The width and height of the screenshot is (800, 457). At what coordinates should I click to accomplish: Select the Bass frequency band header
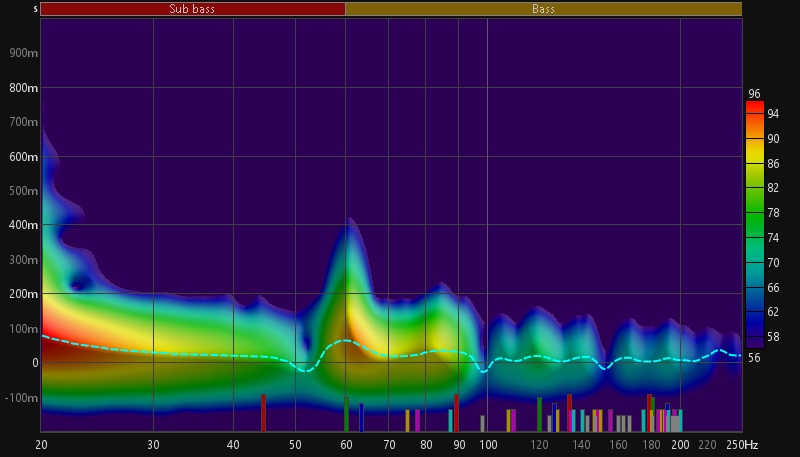(543, 9)
